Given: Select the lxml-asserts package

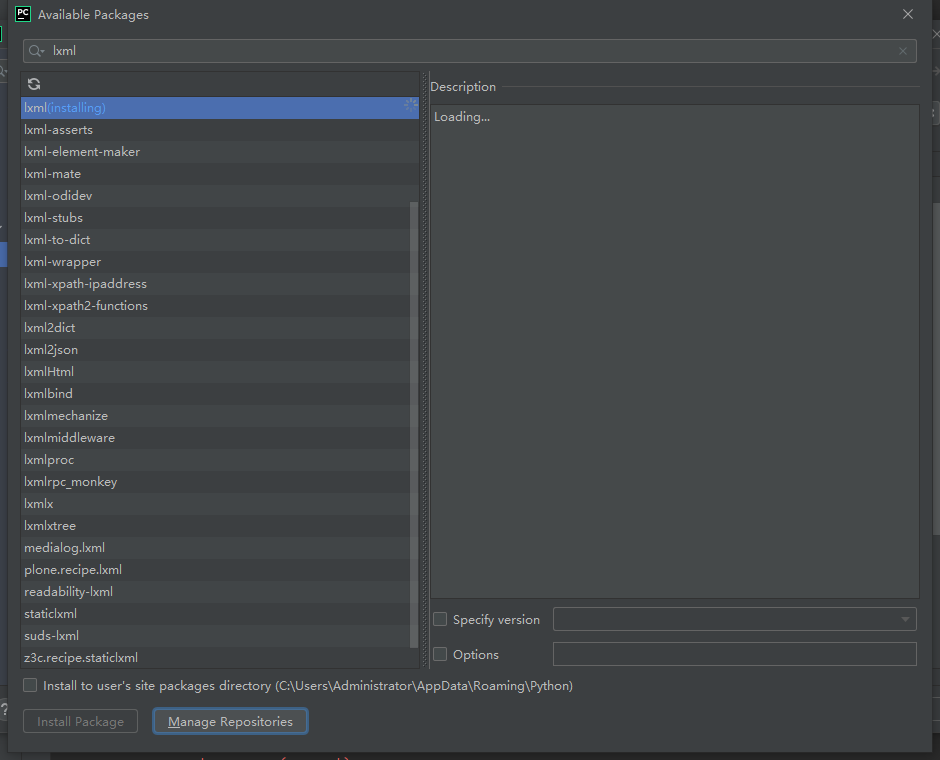Looking at the screenshot, I should point(220,129).
